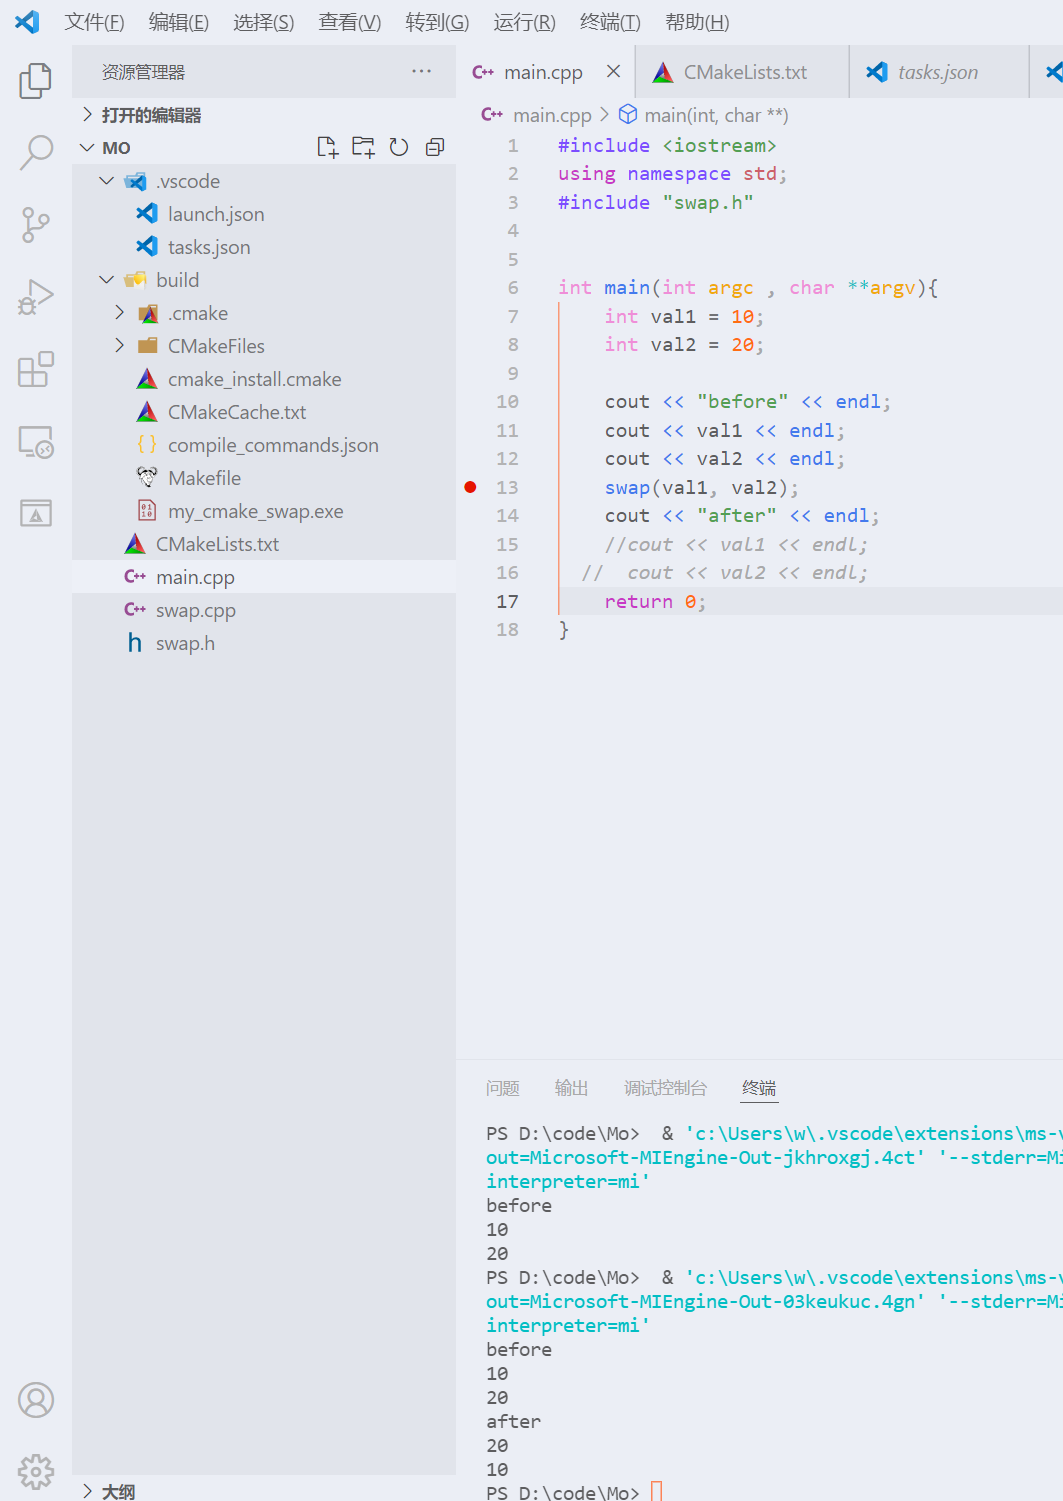The width and height of the screenshot is (1063, 1501).
Task: Open cmake_install.cmake file
Action: (264, 379)
